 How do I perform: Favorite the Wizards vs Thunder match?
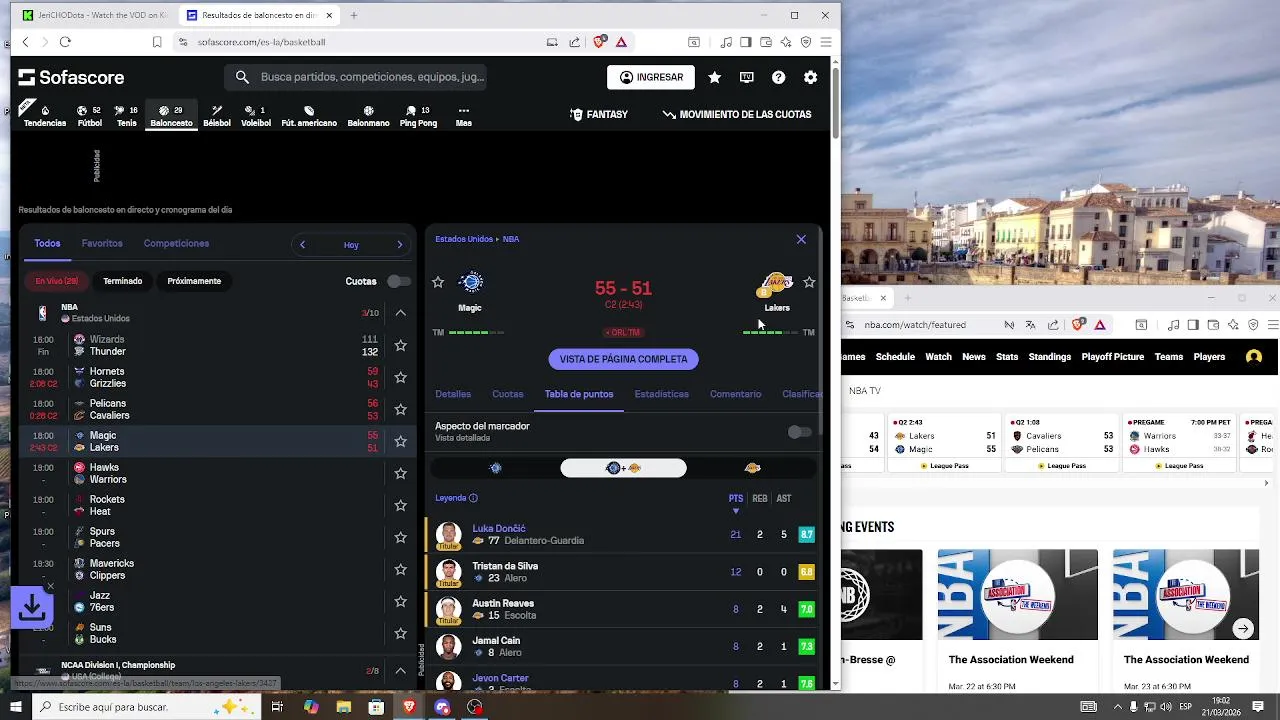click(400, 345)
